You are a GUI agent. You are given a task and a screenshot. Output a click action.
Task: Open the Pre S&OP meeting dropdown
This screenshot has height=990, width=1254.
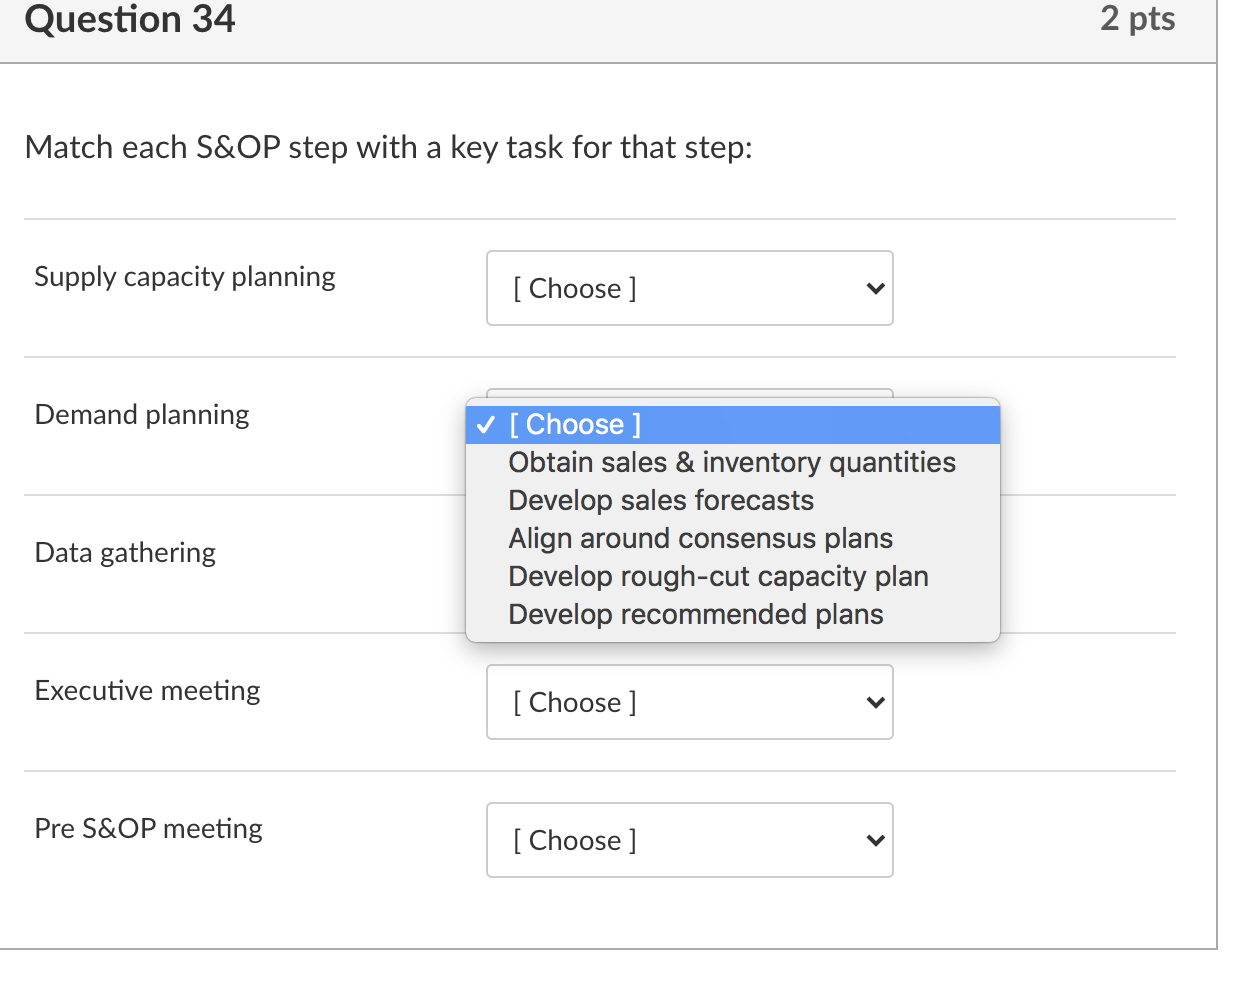point(689,841)
